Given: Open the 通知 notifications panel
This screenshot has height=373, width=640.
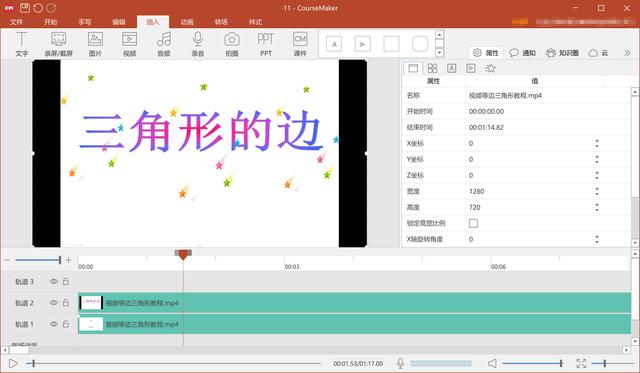Looking at the screenshot, I should click(522, 53).
